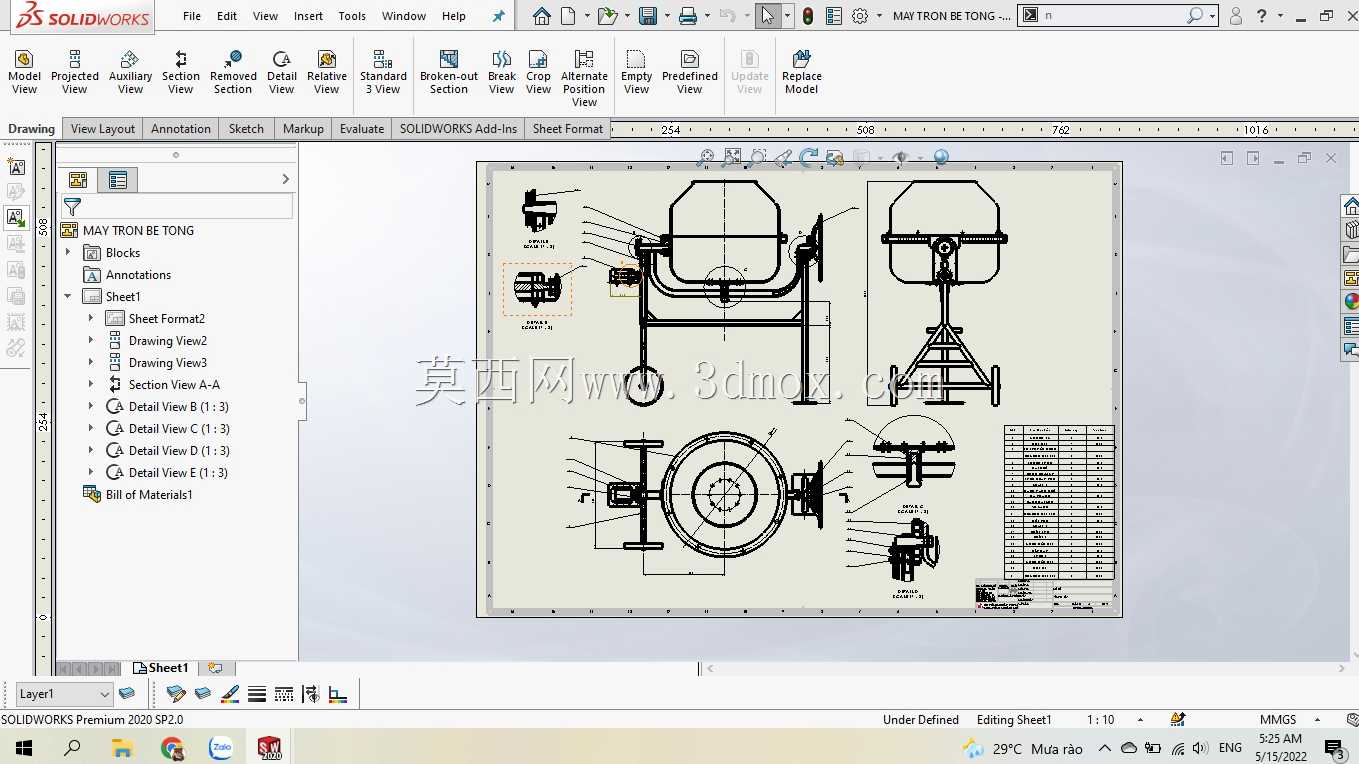Apply the Break View tool

point(502,72)
